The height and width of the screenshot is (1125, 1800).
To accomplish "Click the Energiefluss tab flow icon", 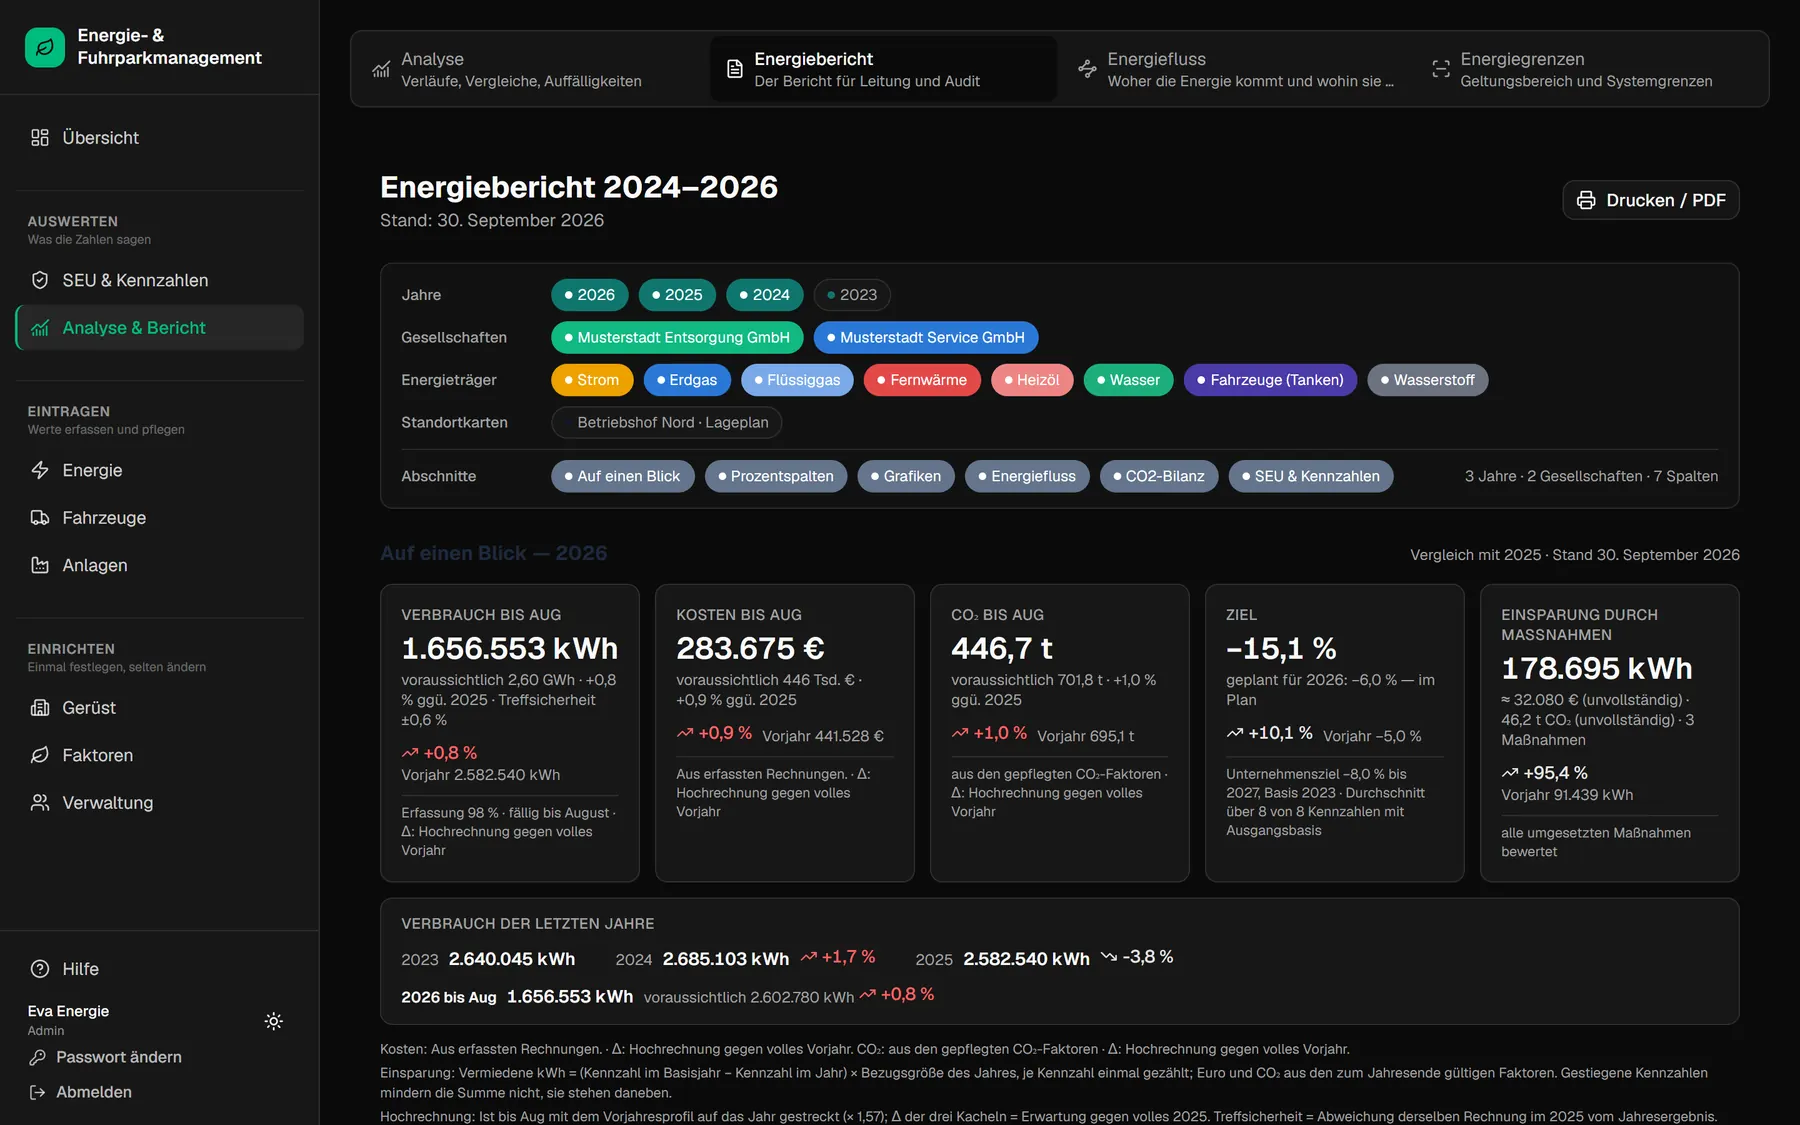I will point(1087,69).
